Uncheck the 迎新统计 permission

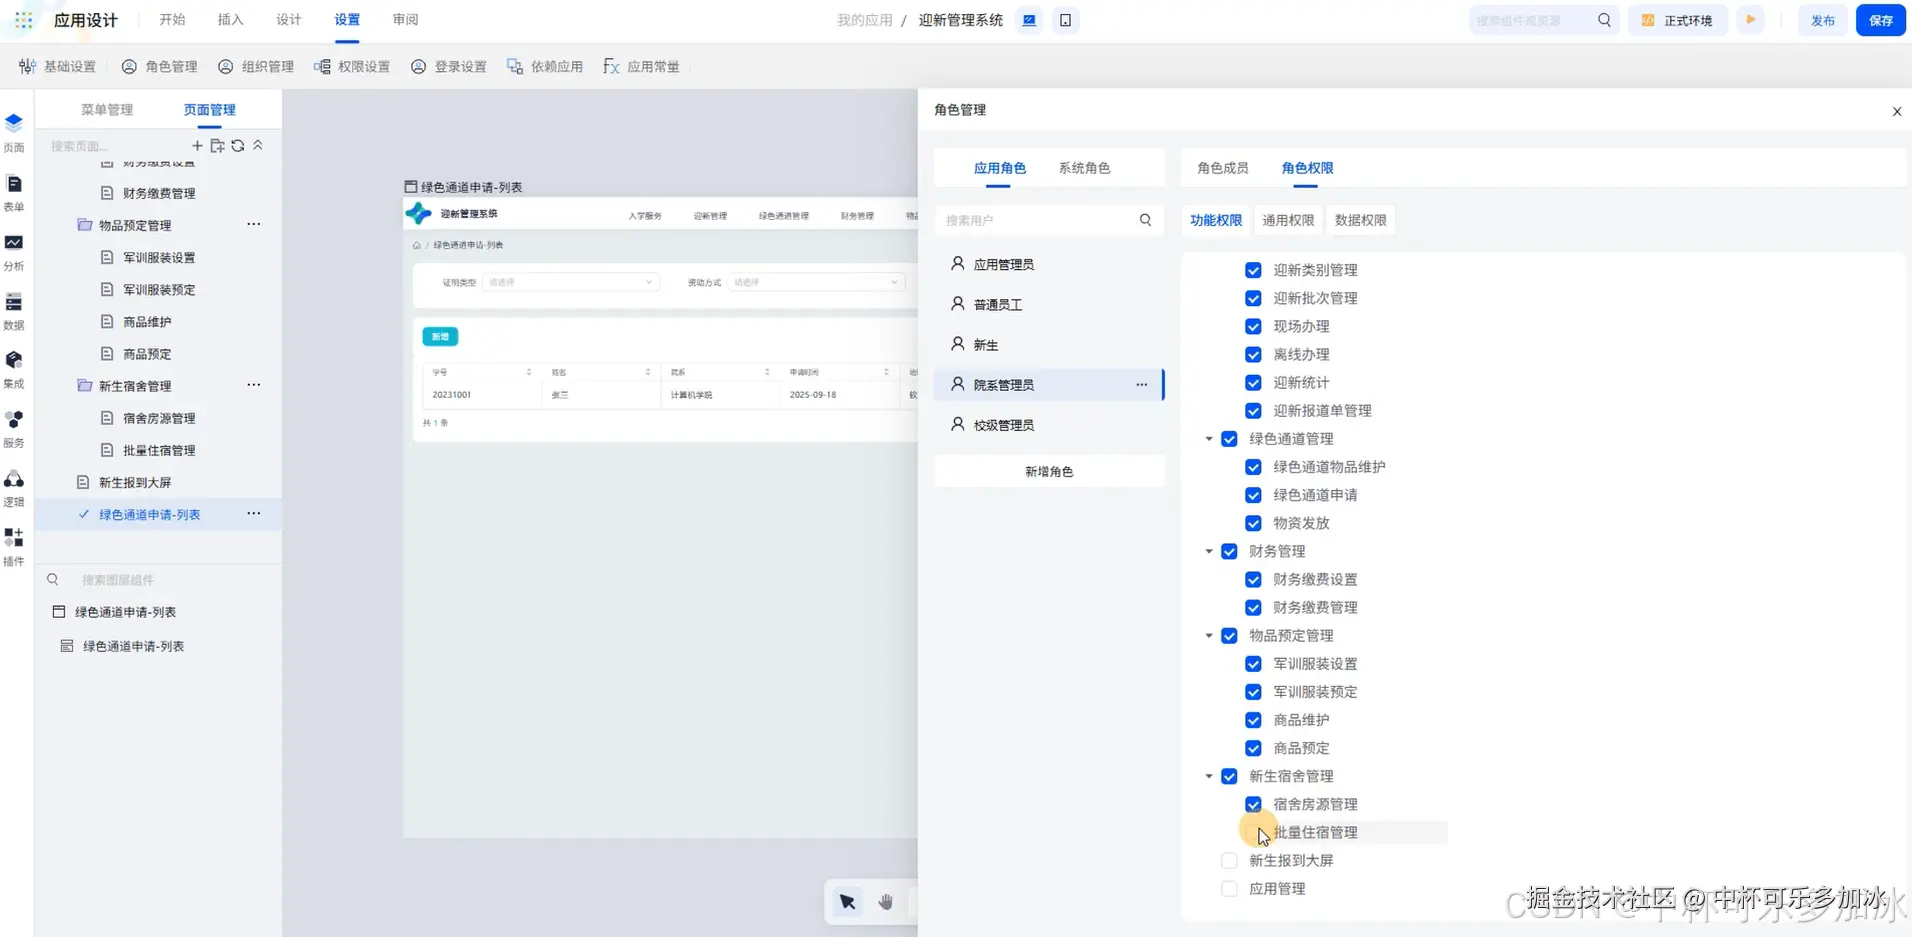pos(1251,382)
